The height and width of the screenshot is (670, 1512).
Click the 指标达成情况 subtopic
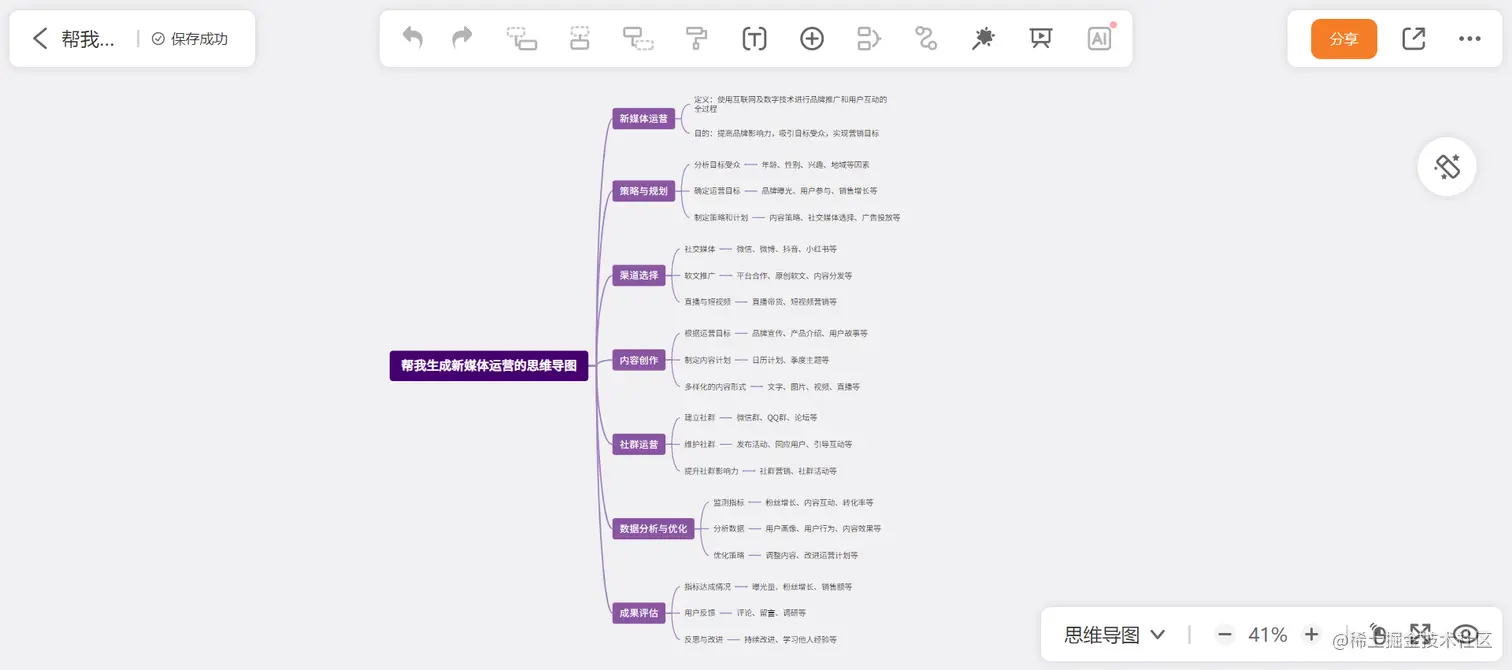tap(708, 587)
